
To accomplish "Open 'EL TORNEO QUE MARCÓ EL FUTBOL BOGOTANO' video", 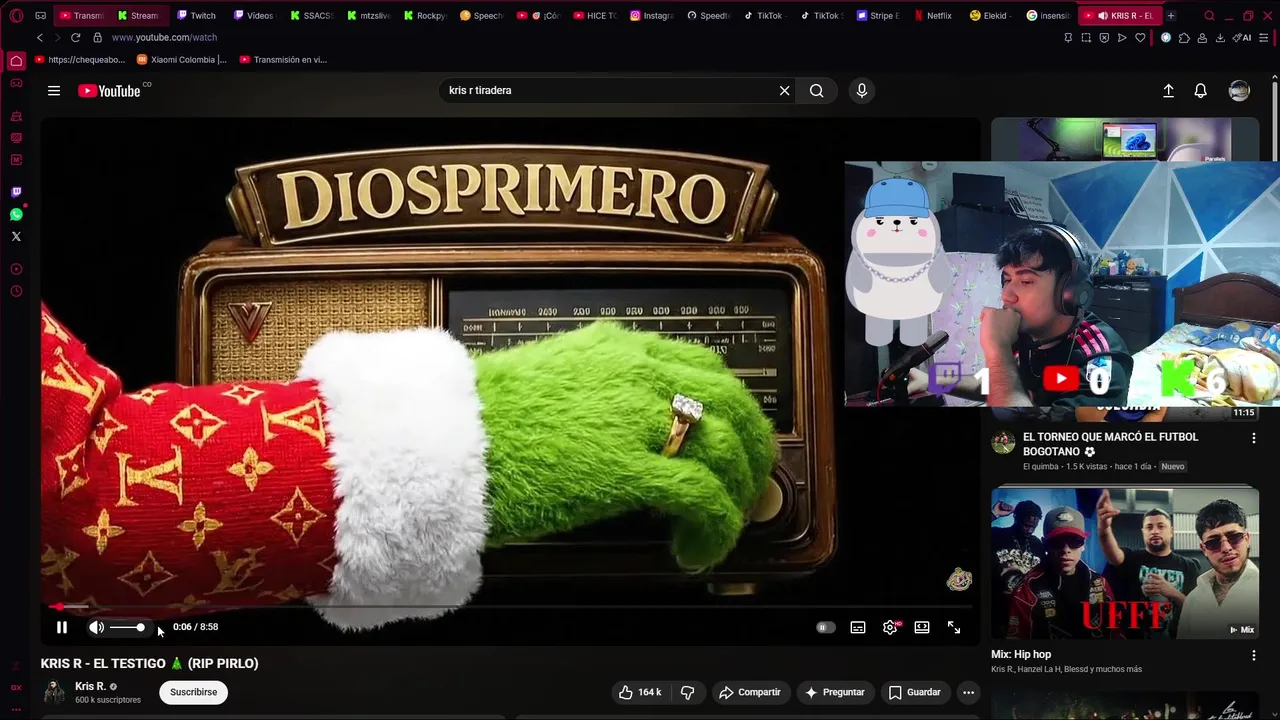I will [x=1110, y=444].
